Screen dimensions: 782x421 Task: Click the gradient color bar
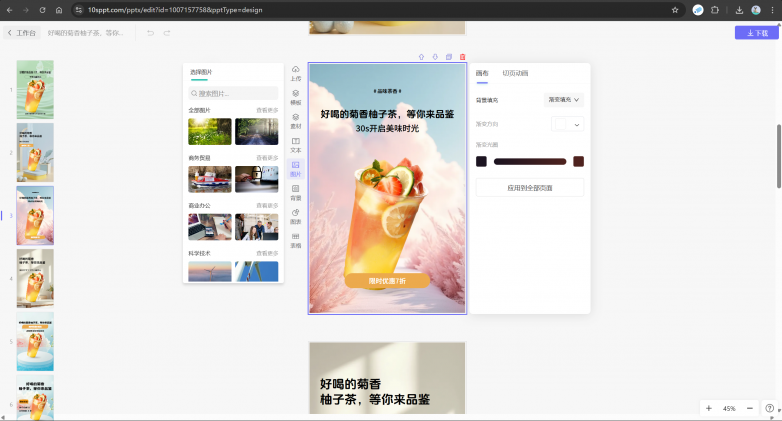(530, 161)
